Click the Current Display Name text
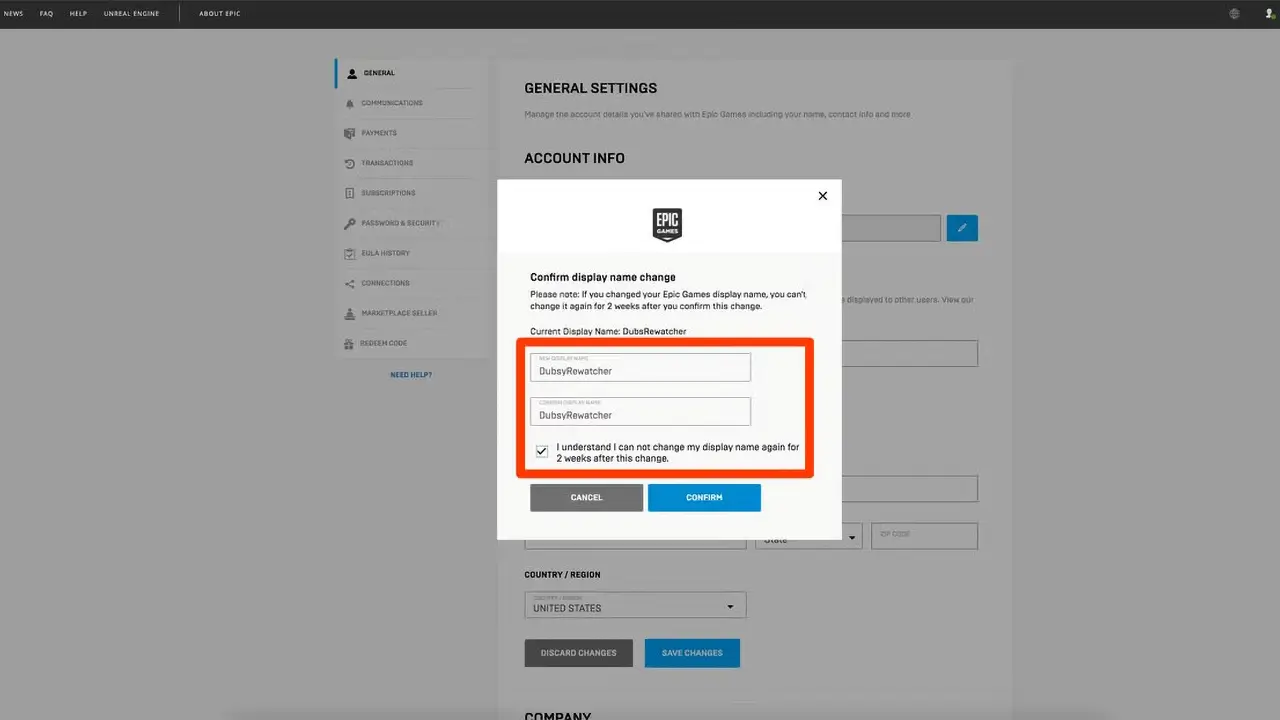Screen dimensions: 1280x720 [608, 331]
